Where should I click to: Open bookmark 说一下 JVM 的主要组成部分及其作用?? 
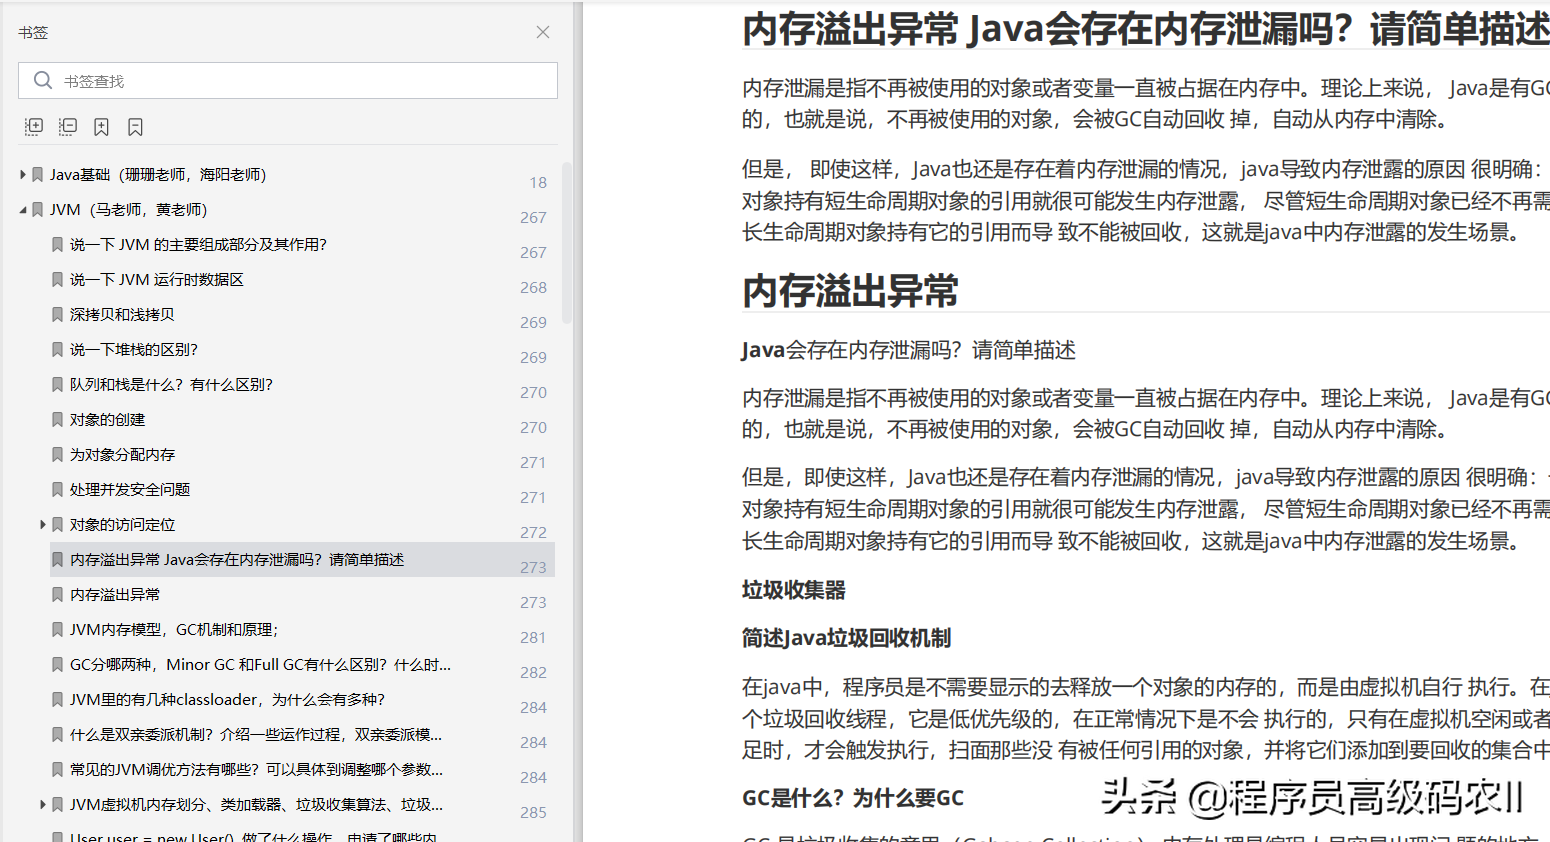pos(198,244)
